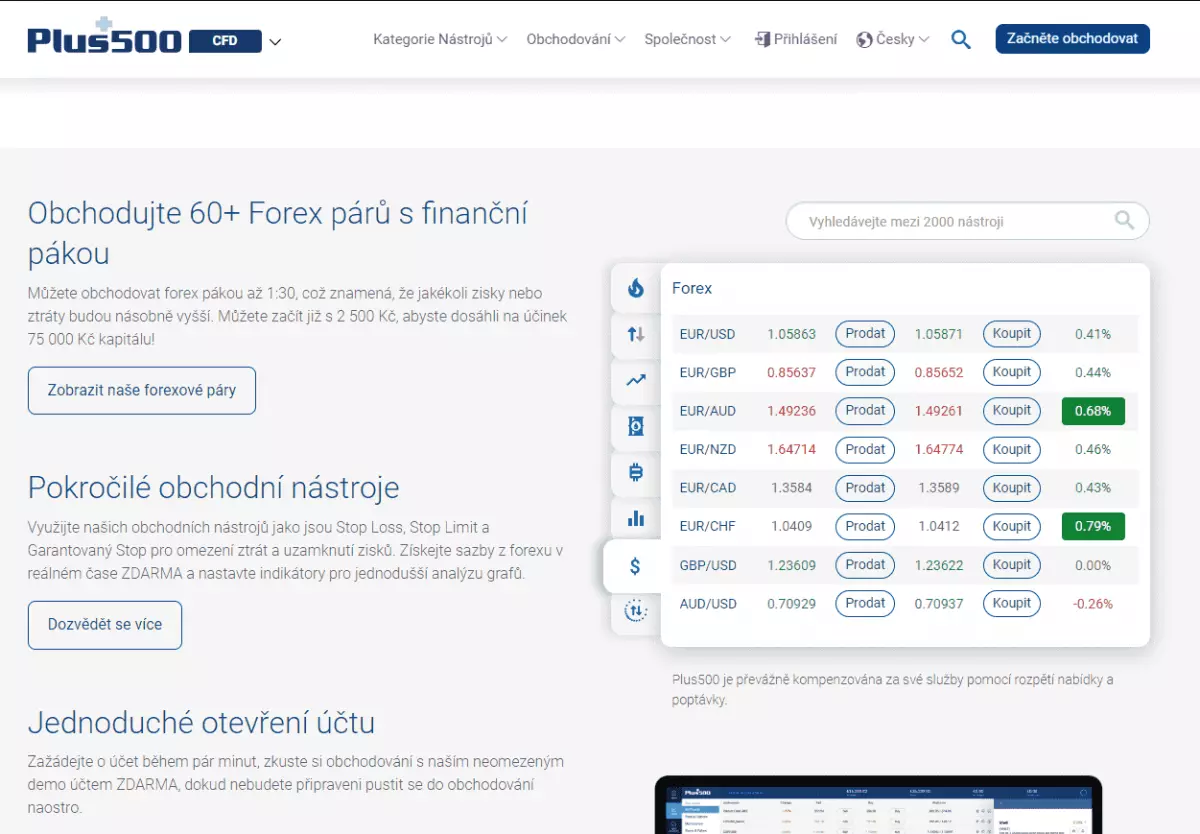
Task: Click Prodat for EUR/NZD
Action: (x=865, y=450)
